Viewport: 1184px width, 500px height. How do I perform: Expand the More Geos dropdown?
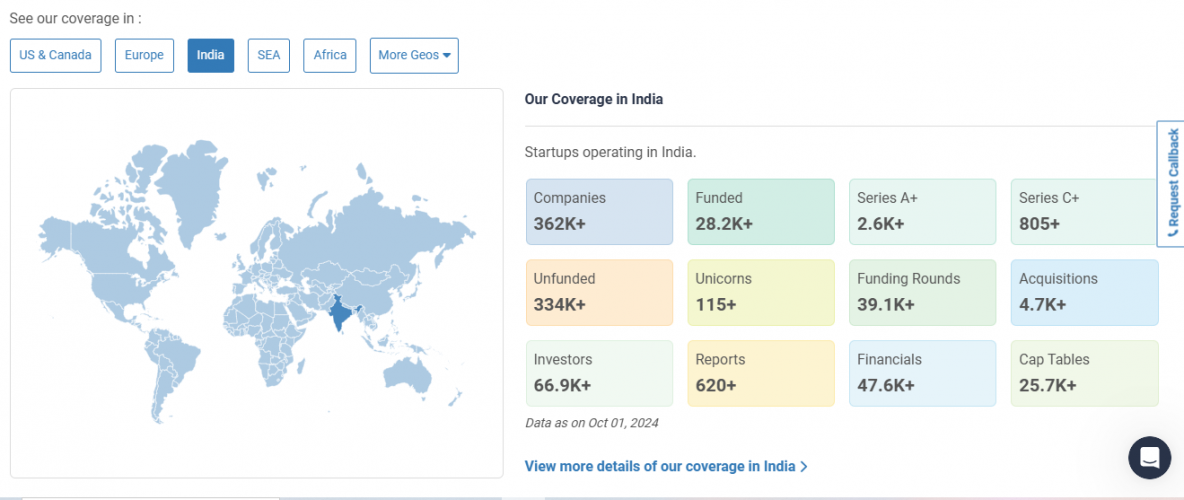tap(414, 55)
